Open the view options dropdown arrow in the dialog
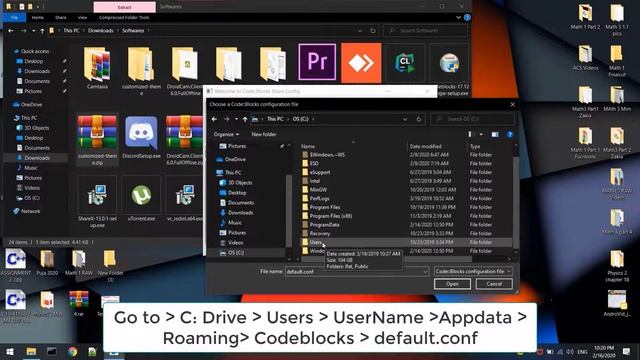Viewport: 640px width, 360px height. (x=481, y=134)
